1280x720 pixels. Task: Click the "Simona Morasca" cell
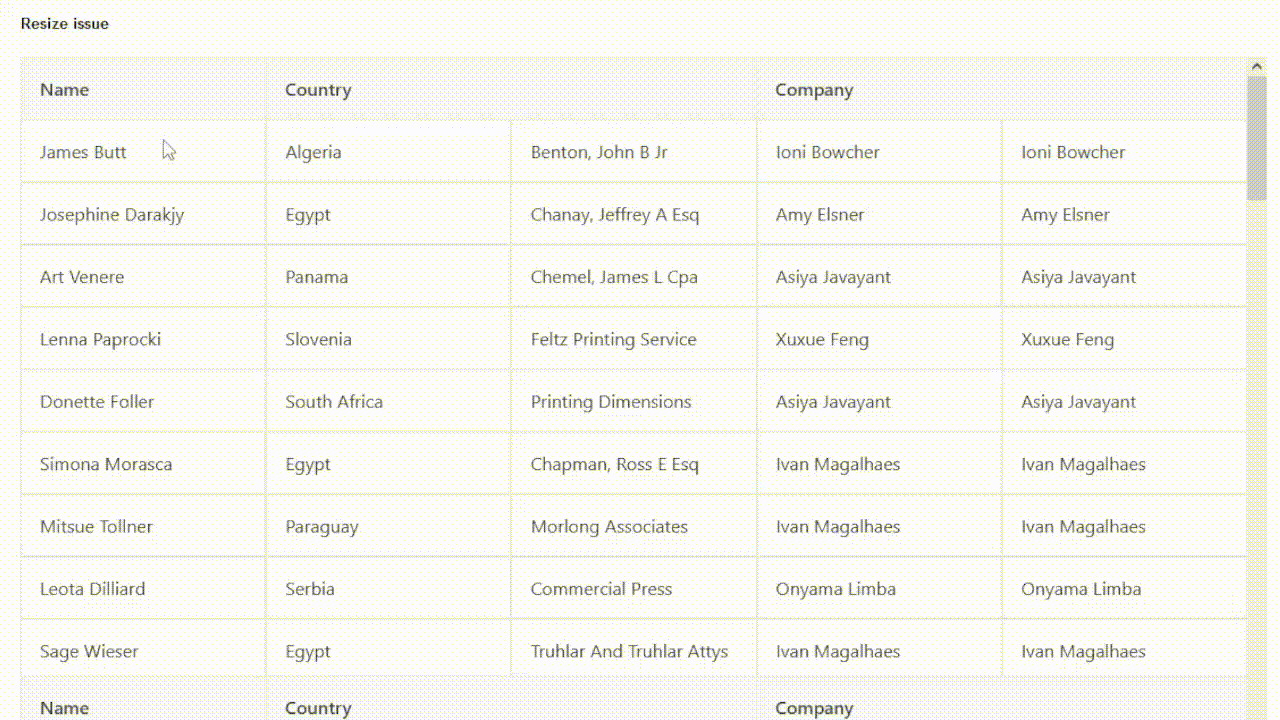tap(106, 464)
